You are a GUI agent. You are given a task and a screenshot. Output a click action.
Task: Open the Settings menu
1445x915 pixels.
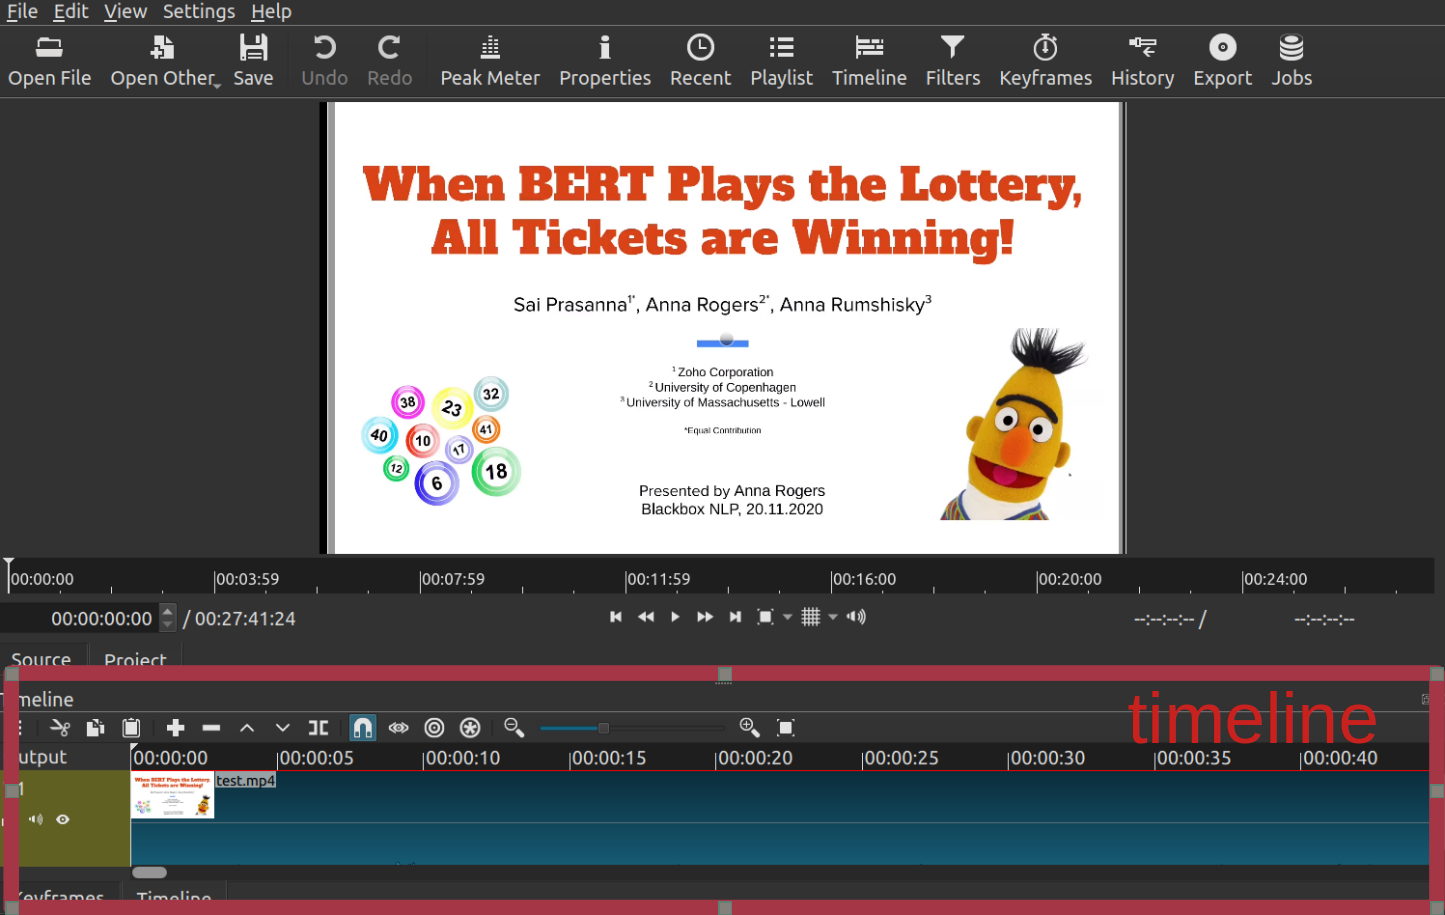(199, 12)
